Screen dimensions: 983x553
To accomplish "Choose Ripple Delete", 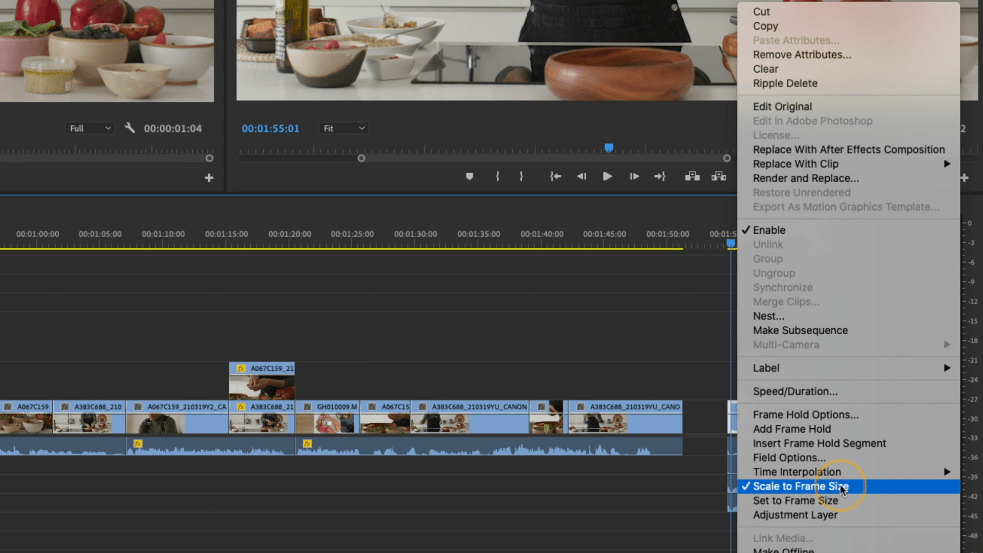I will (x=848, y=83).
